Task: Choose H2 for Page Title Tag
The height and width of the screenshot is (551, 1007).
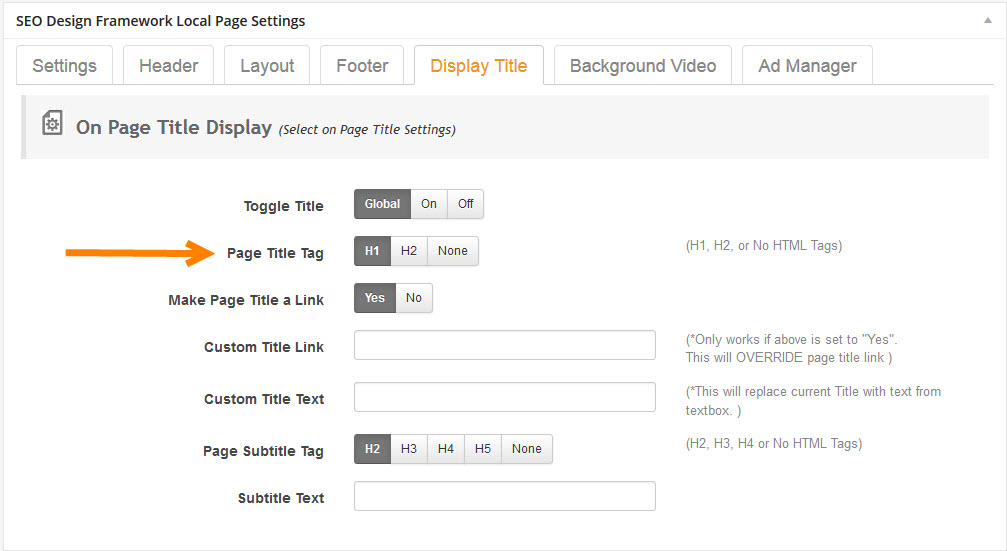Action: pyautogui.click(x=409, y=251)
